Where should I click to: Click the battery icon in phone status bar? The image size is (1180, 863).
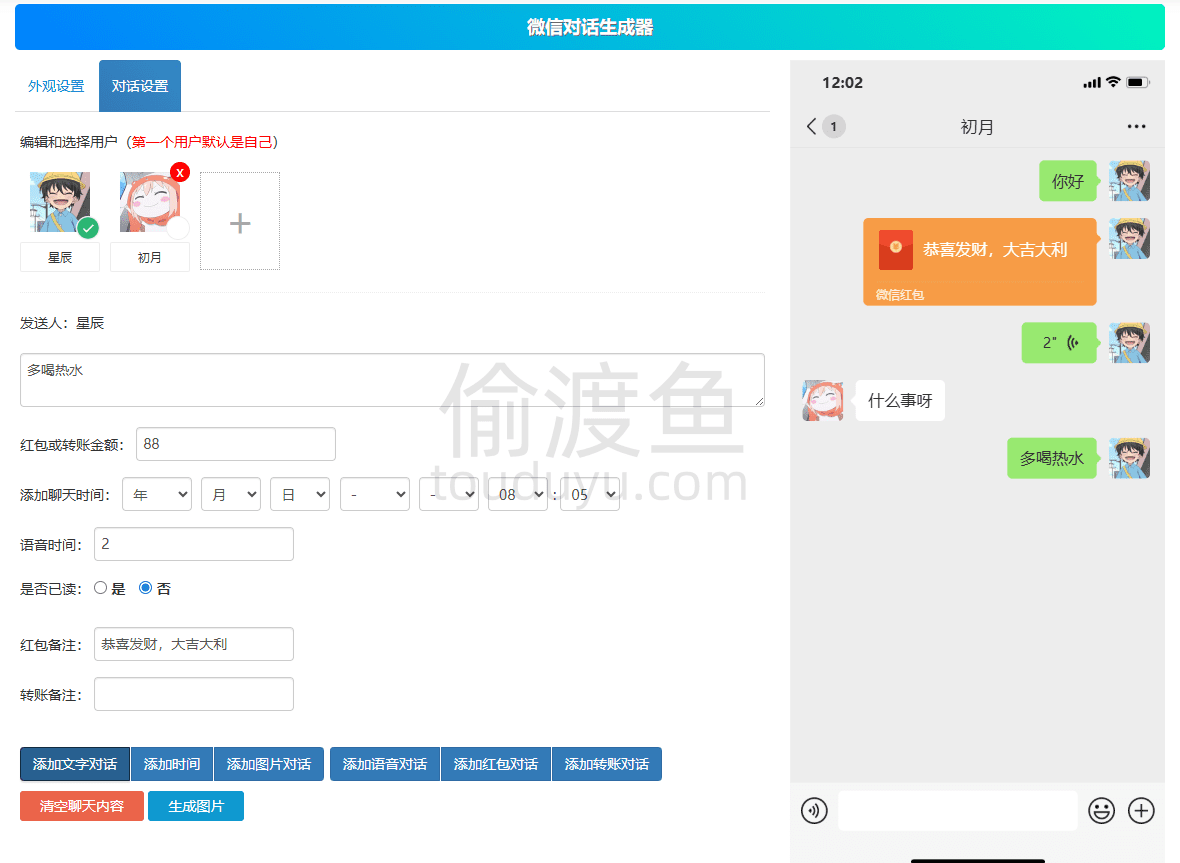(x=1137, y=82)
